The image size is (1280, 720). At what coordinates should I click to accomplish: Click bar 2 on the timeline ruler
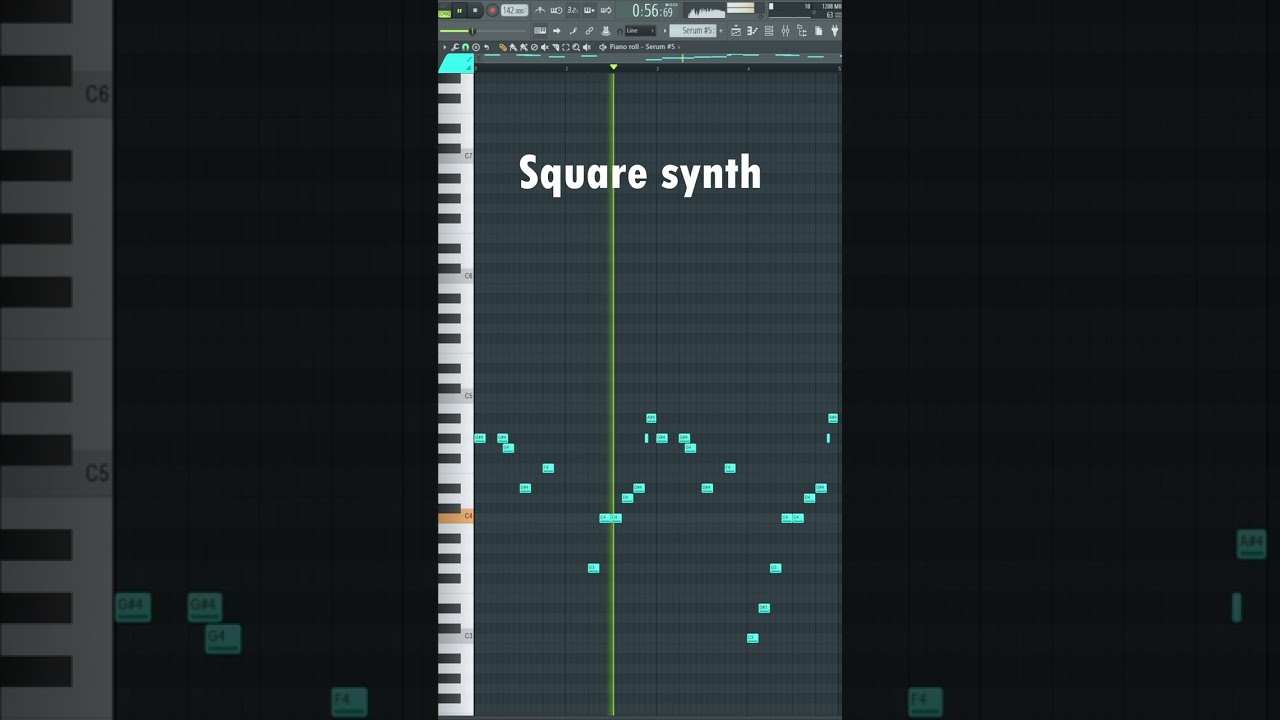tap(566, 68)
